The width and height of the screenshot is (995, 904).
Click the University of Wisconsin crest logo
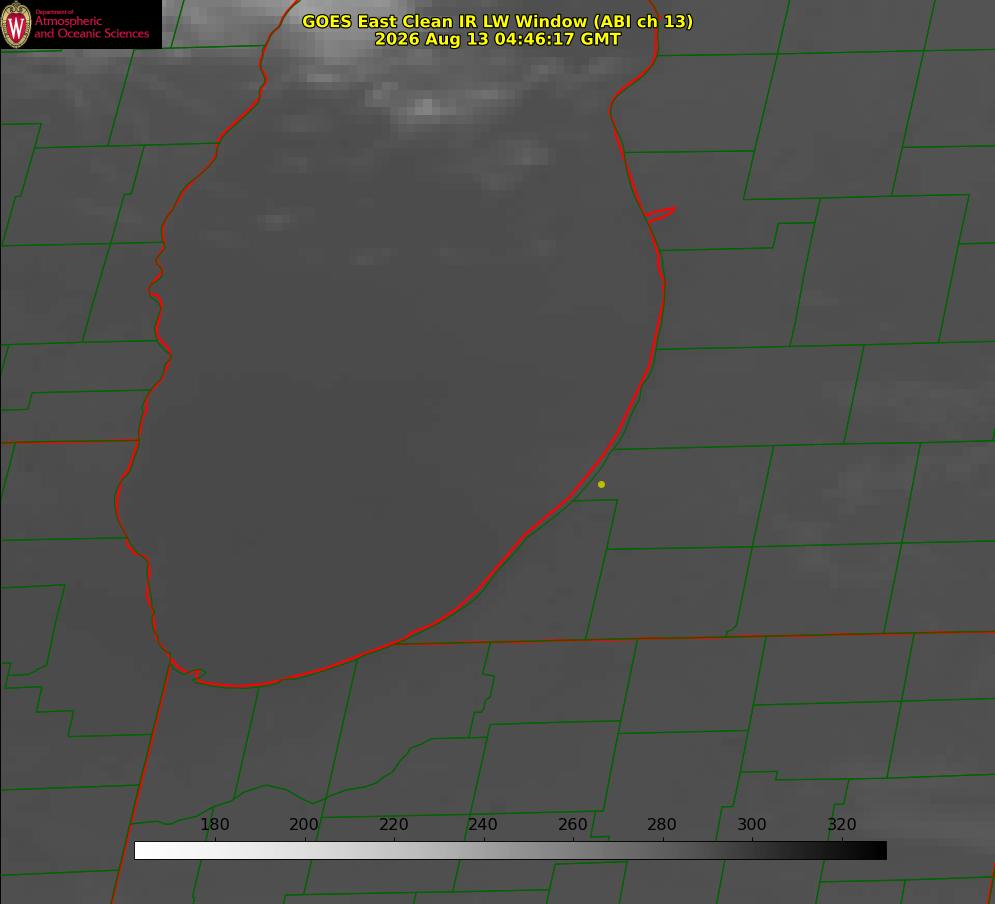[16, 25]
